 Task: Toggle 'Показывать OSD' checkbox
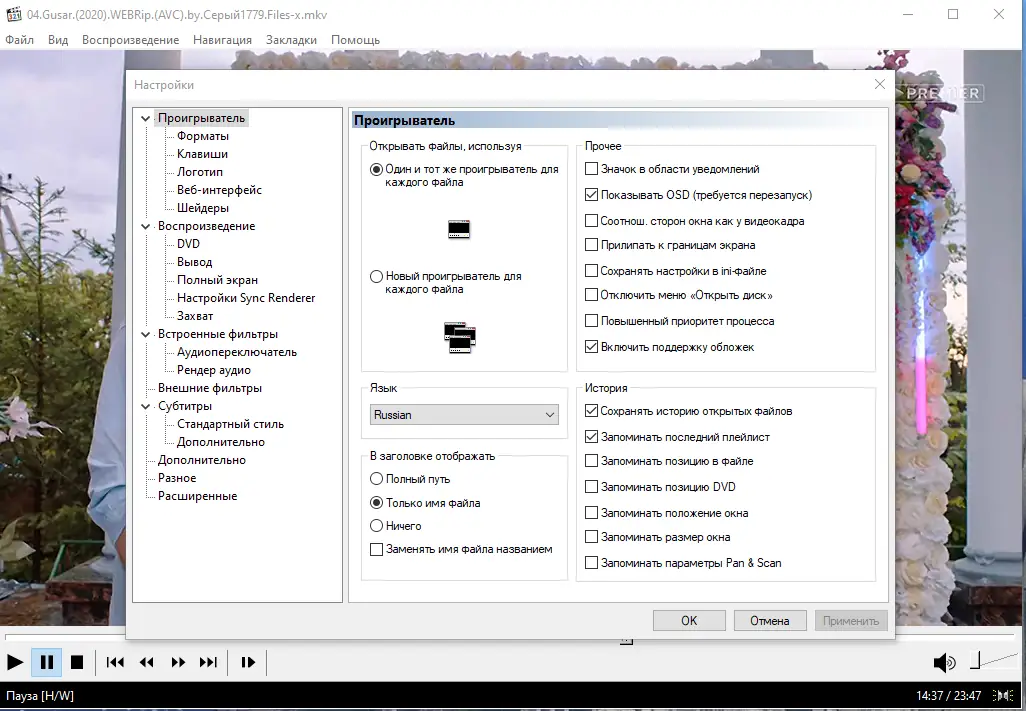coord(698,195)
